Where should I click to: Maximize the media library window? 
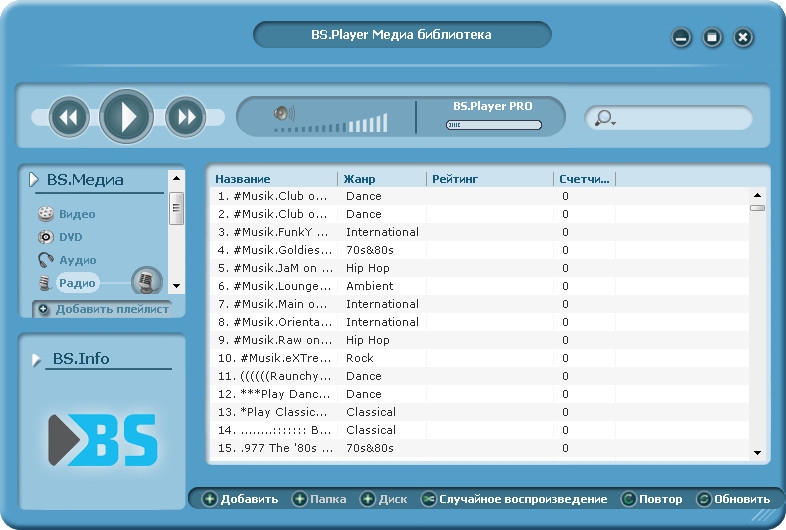pos(712,37)
